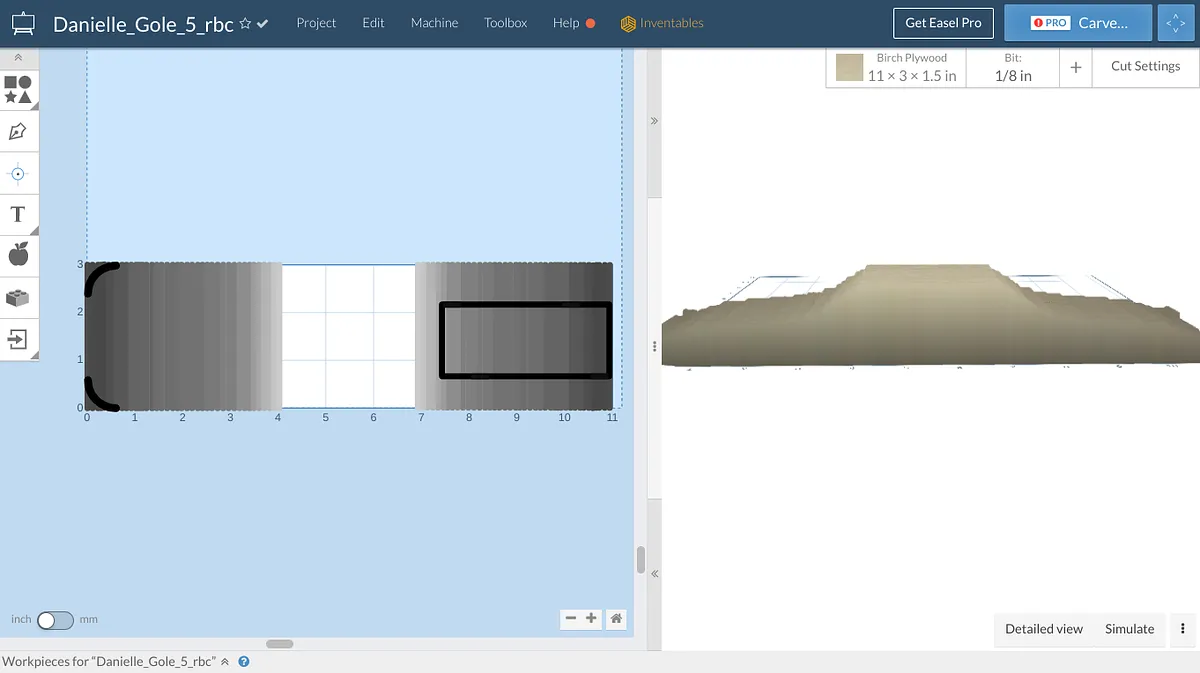Open the Machine menu
Screen dimensions: 1200x673
click(x=434, y=23)
